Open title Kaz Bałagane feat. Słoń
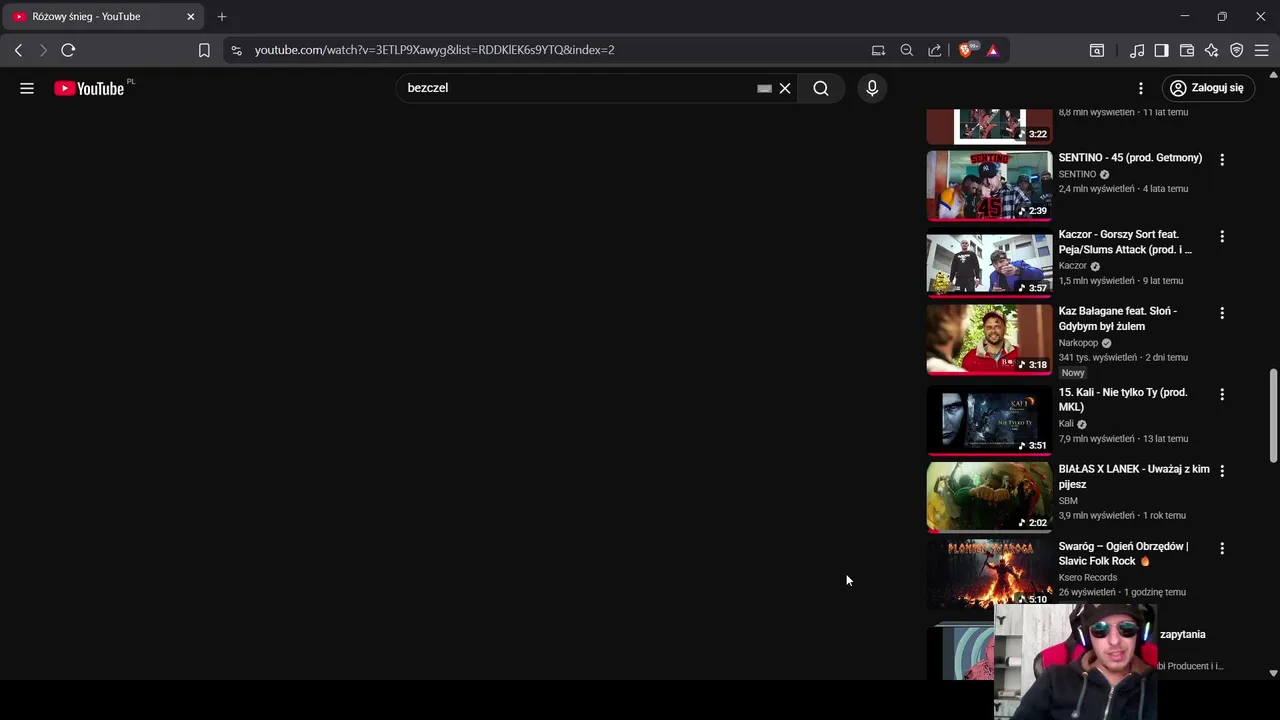 coord(1118,319)
